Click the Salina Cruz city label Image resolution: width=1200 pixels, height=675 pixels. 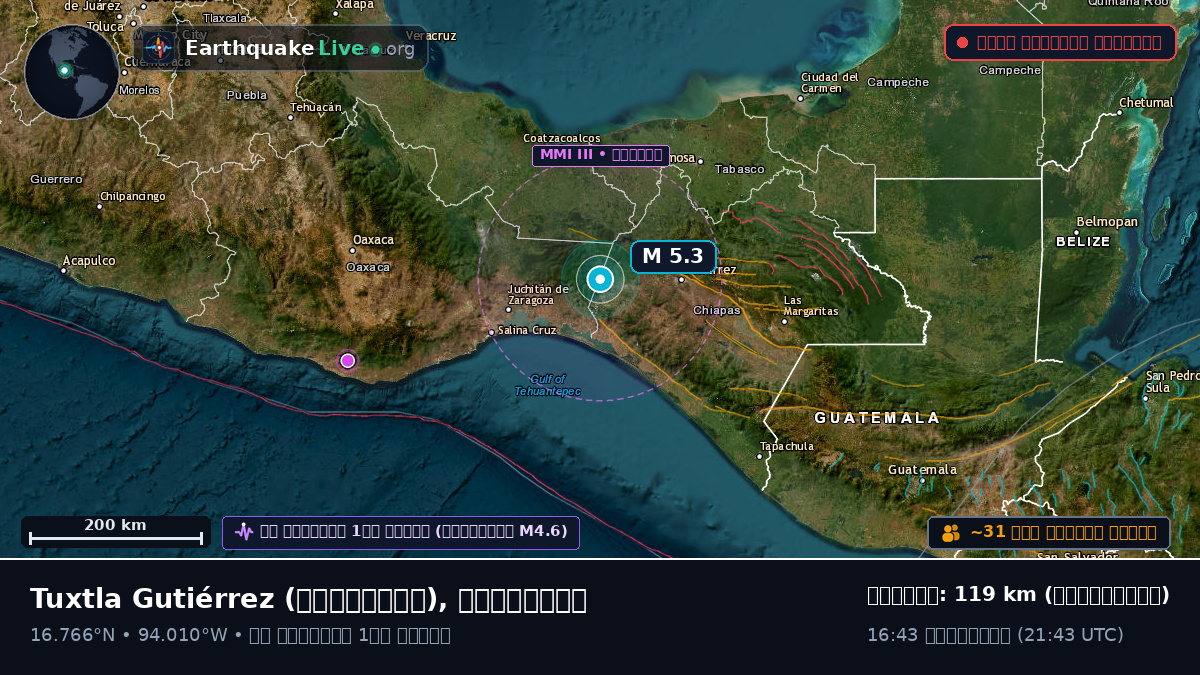(527, 330)
